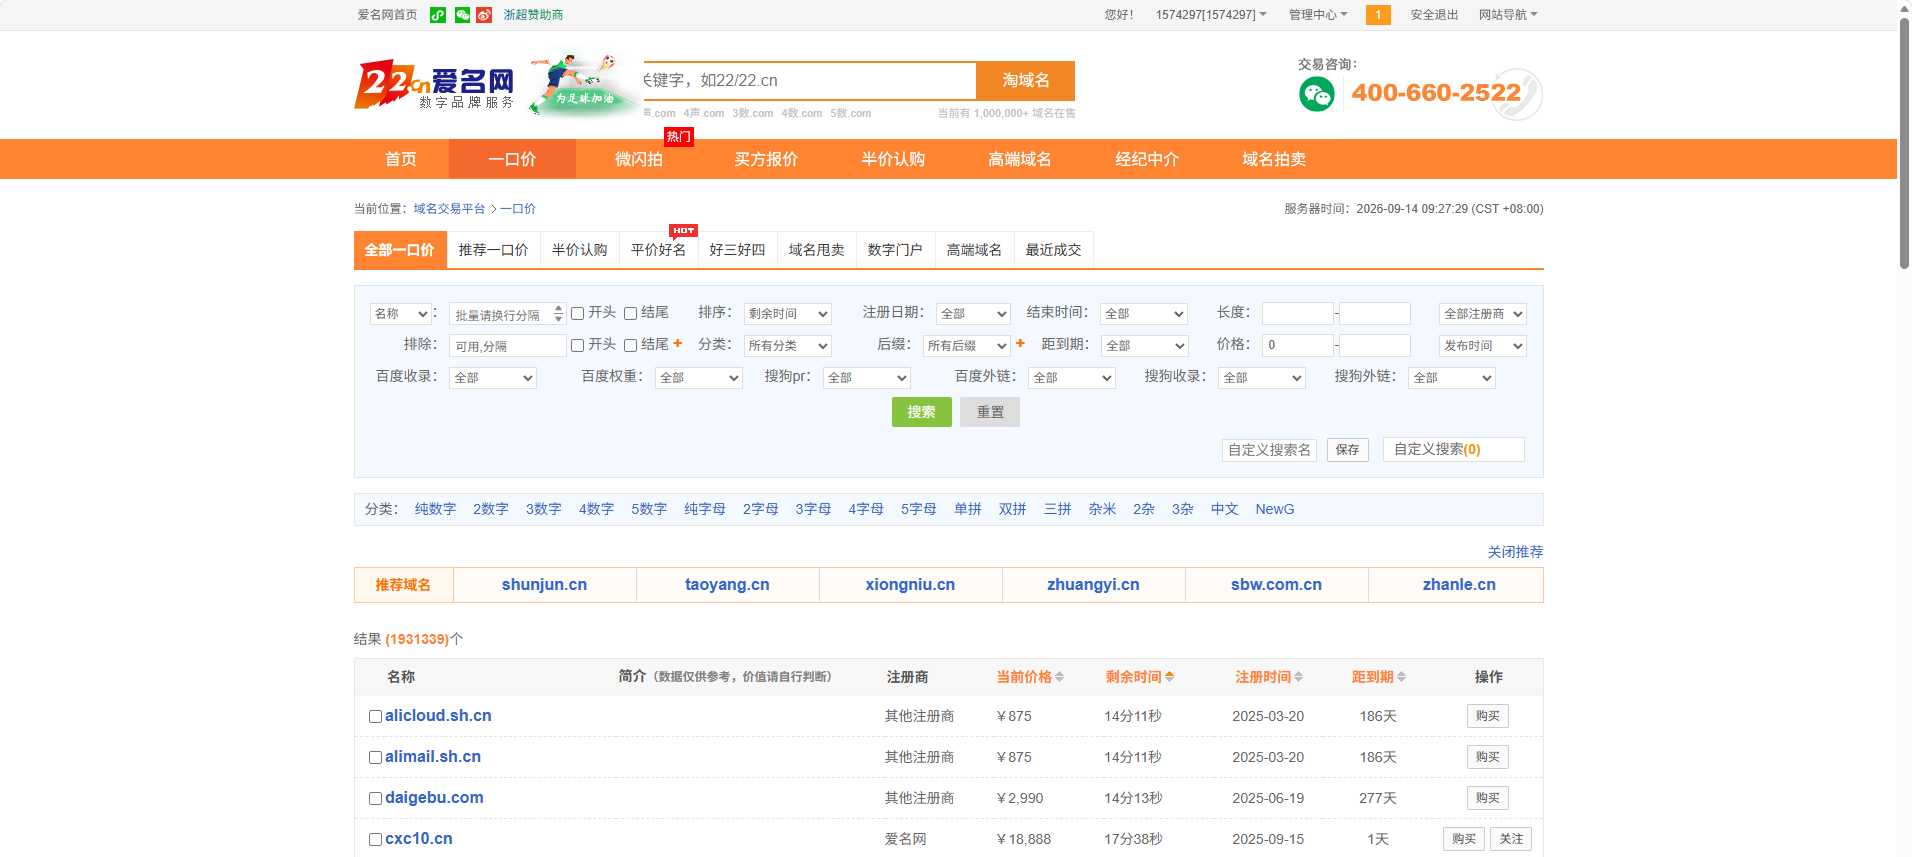
Task: Sort by 距到期 column arrows
Action: point(1401,677)
